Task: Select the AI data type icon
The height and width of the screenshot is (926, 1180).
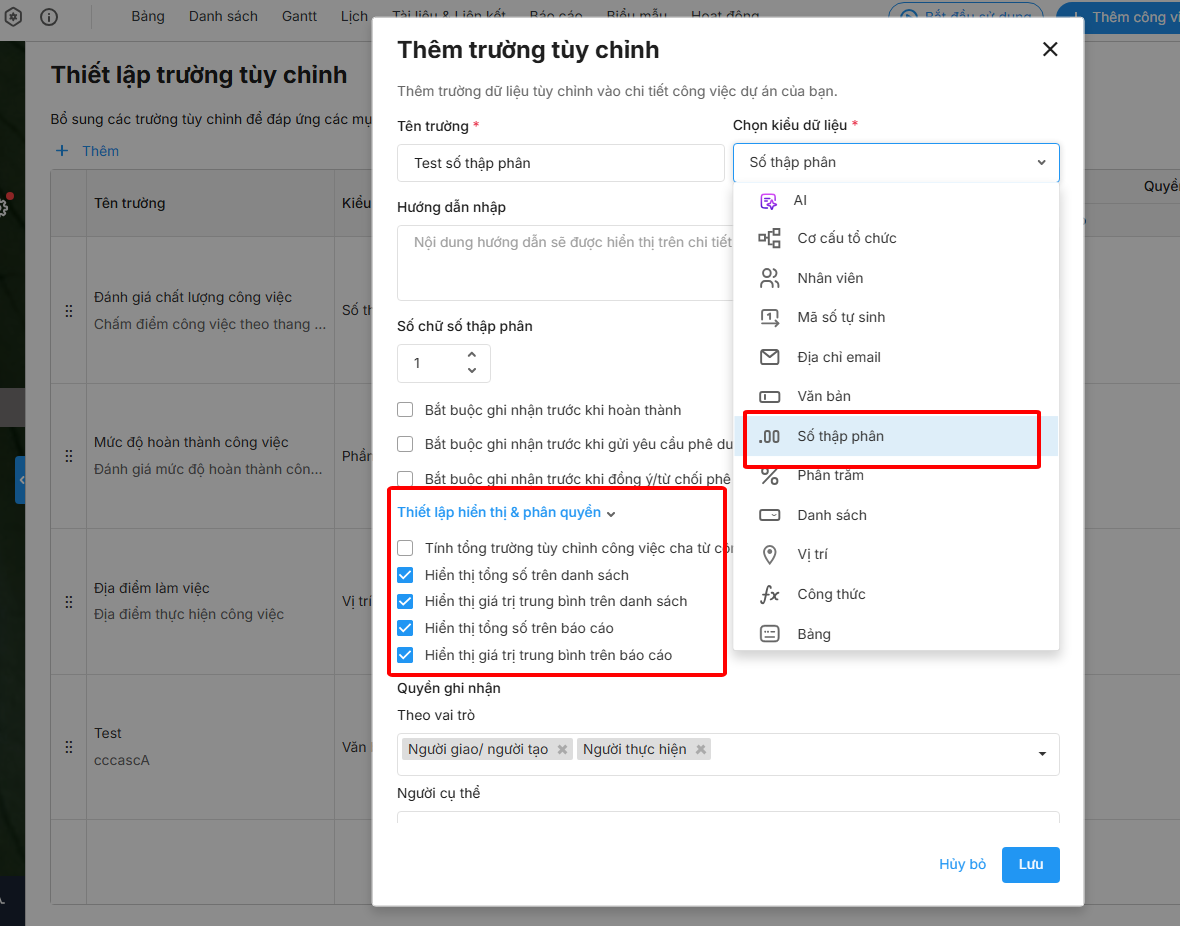Action: tap(769, 200)
